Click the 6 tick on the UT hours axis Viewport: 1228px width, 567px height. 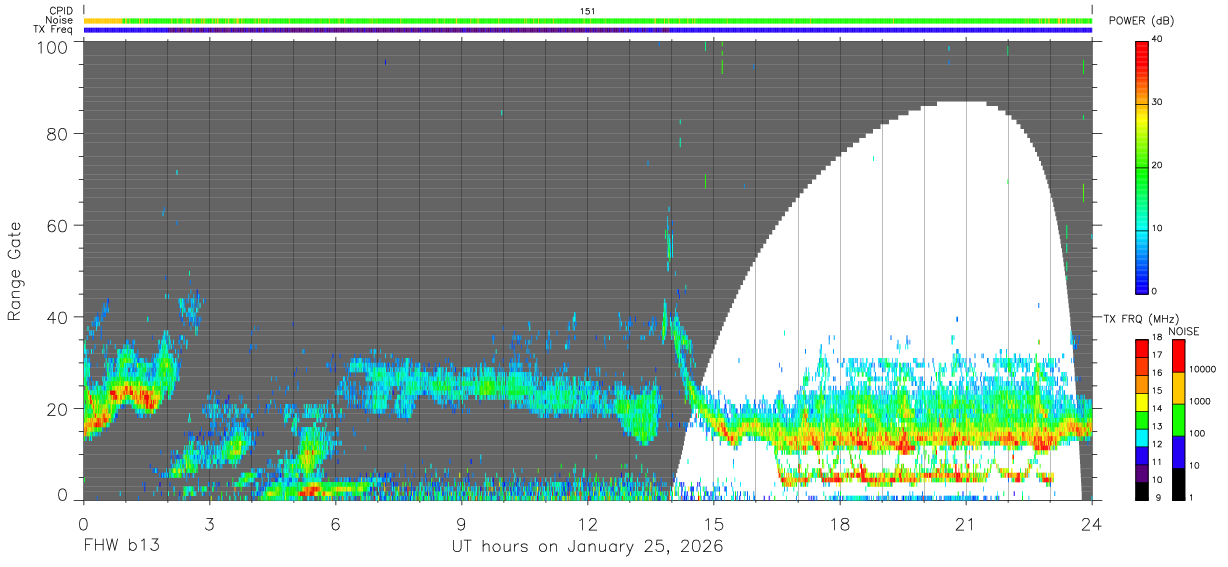335,524
